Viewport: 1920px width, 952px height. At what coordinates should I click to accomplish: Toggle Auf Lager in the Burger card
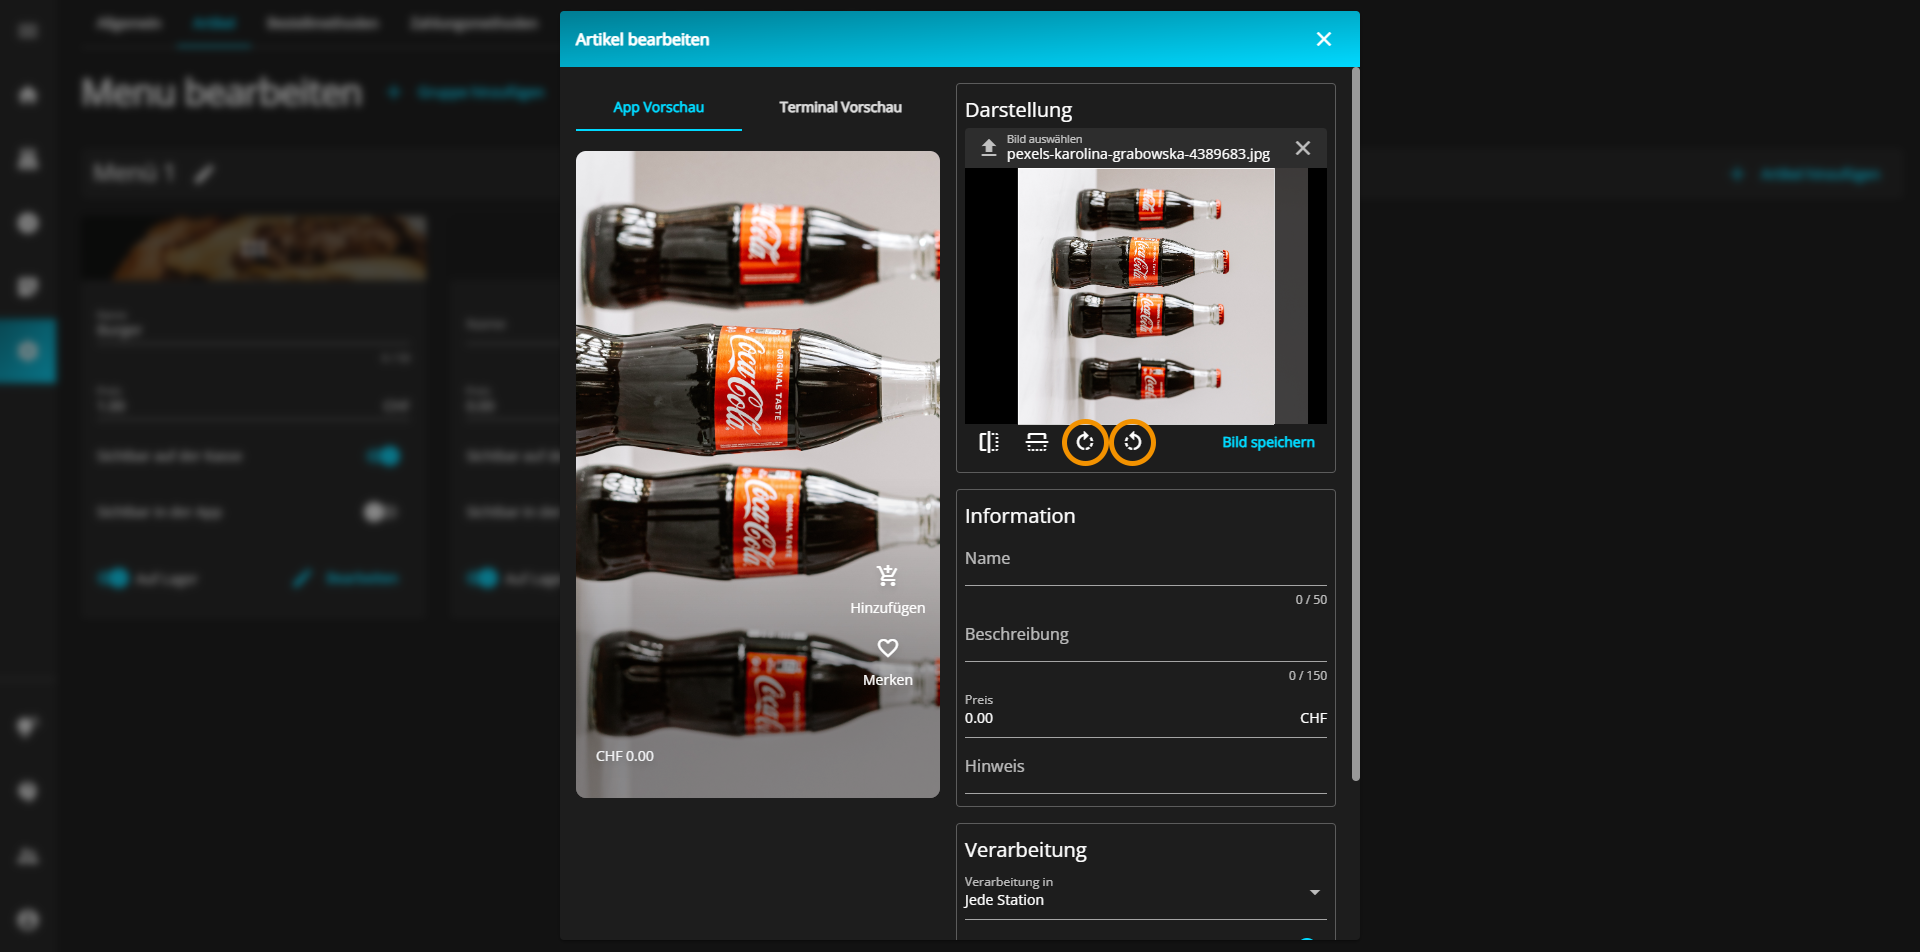(x=113, y=578)
